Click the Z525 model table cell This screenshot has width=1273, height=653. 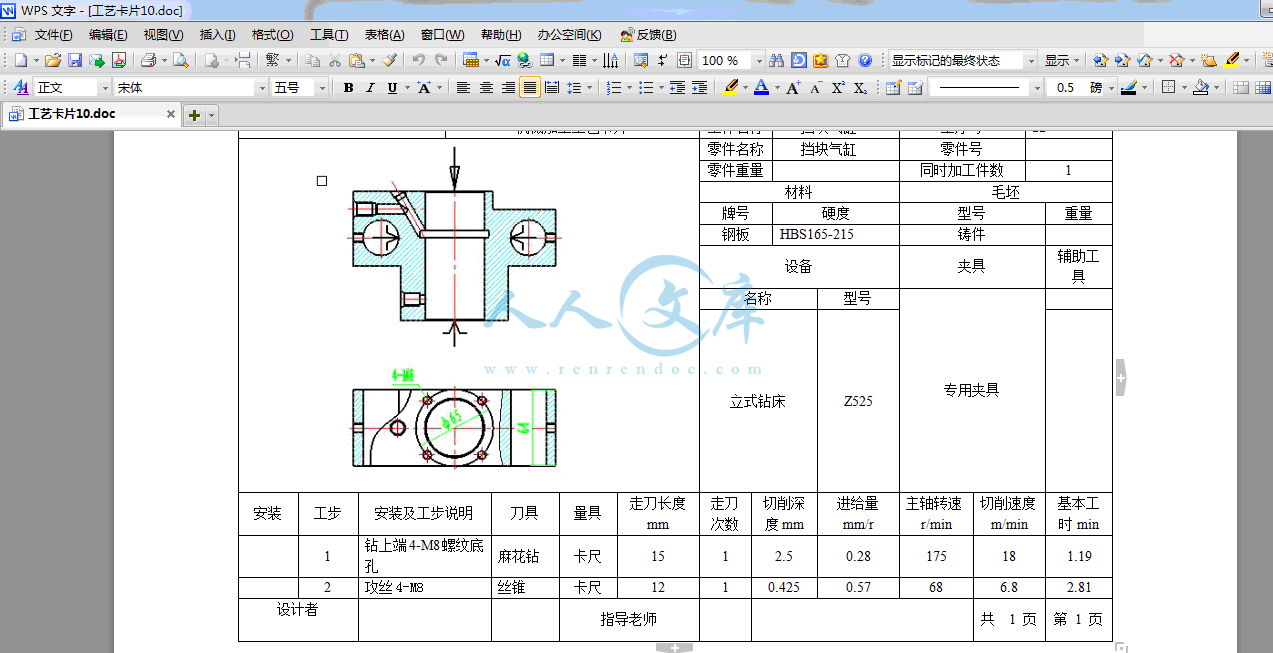857,401
